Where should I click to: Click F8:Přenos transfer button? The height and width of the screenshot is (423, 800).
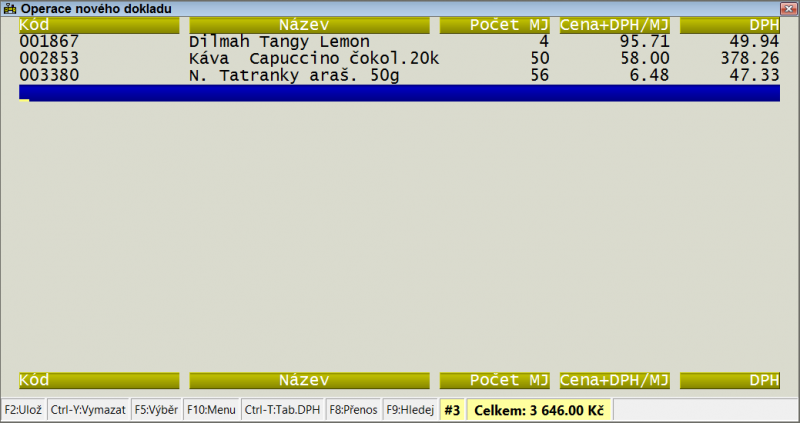click(353, 410)
